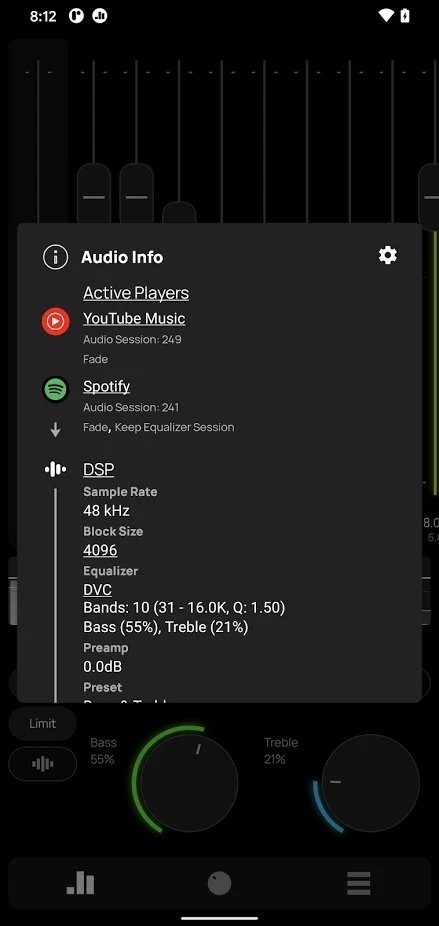
Task: Open Audio Info settings gear
Action: click(x=388, y=255)
